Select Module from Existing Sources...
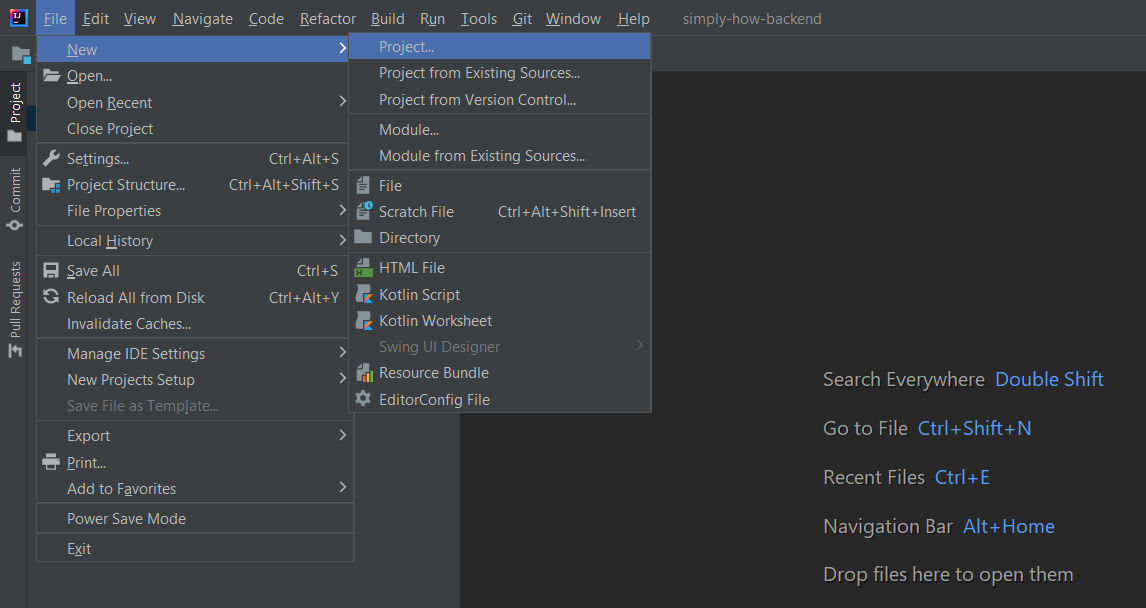The height and width of the screenshot is (608, 1146). coord(500,156)
